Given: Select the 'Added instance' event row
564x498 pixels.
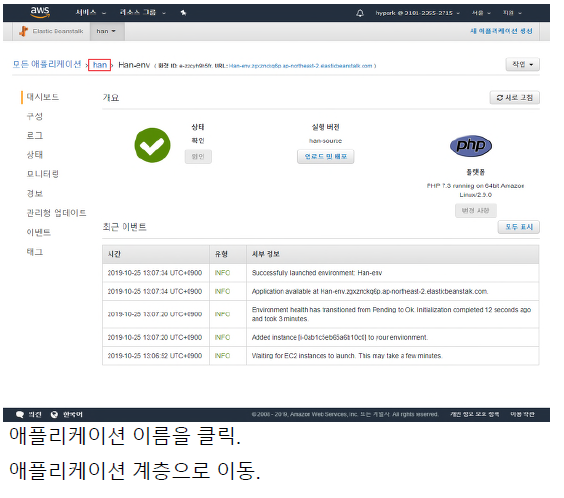Looking at the screenshot, I should click(x=320, y=337).
